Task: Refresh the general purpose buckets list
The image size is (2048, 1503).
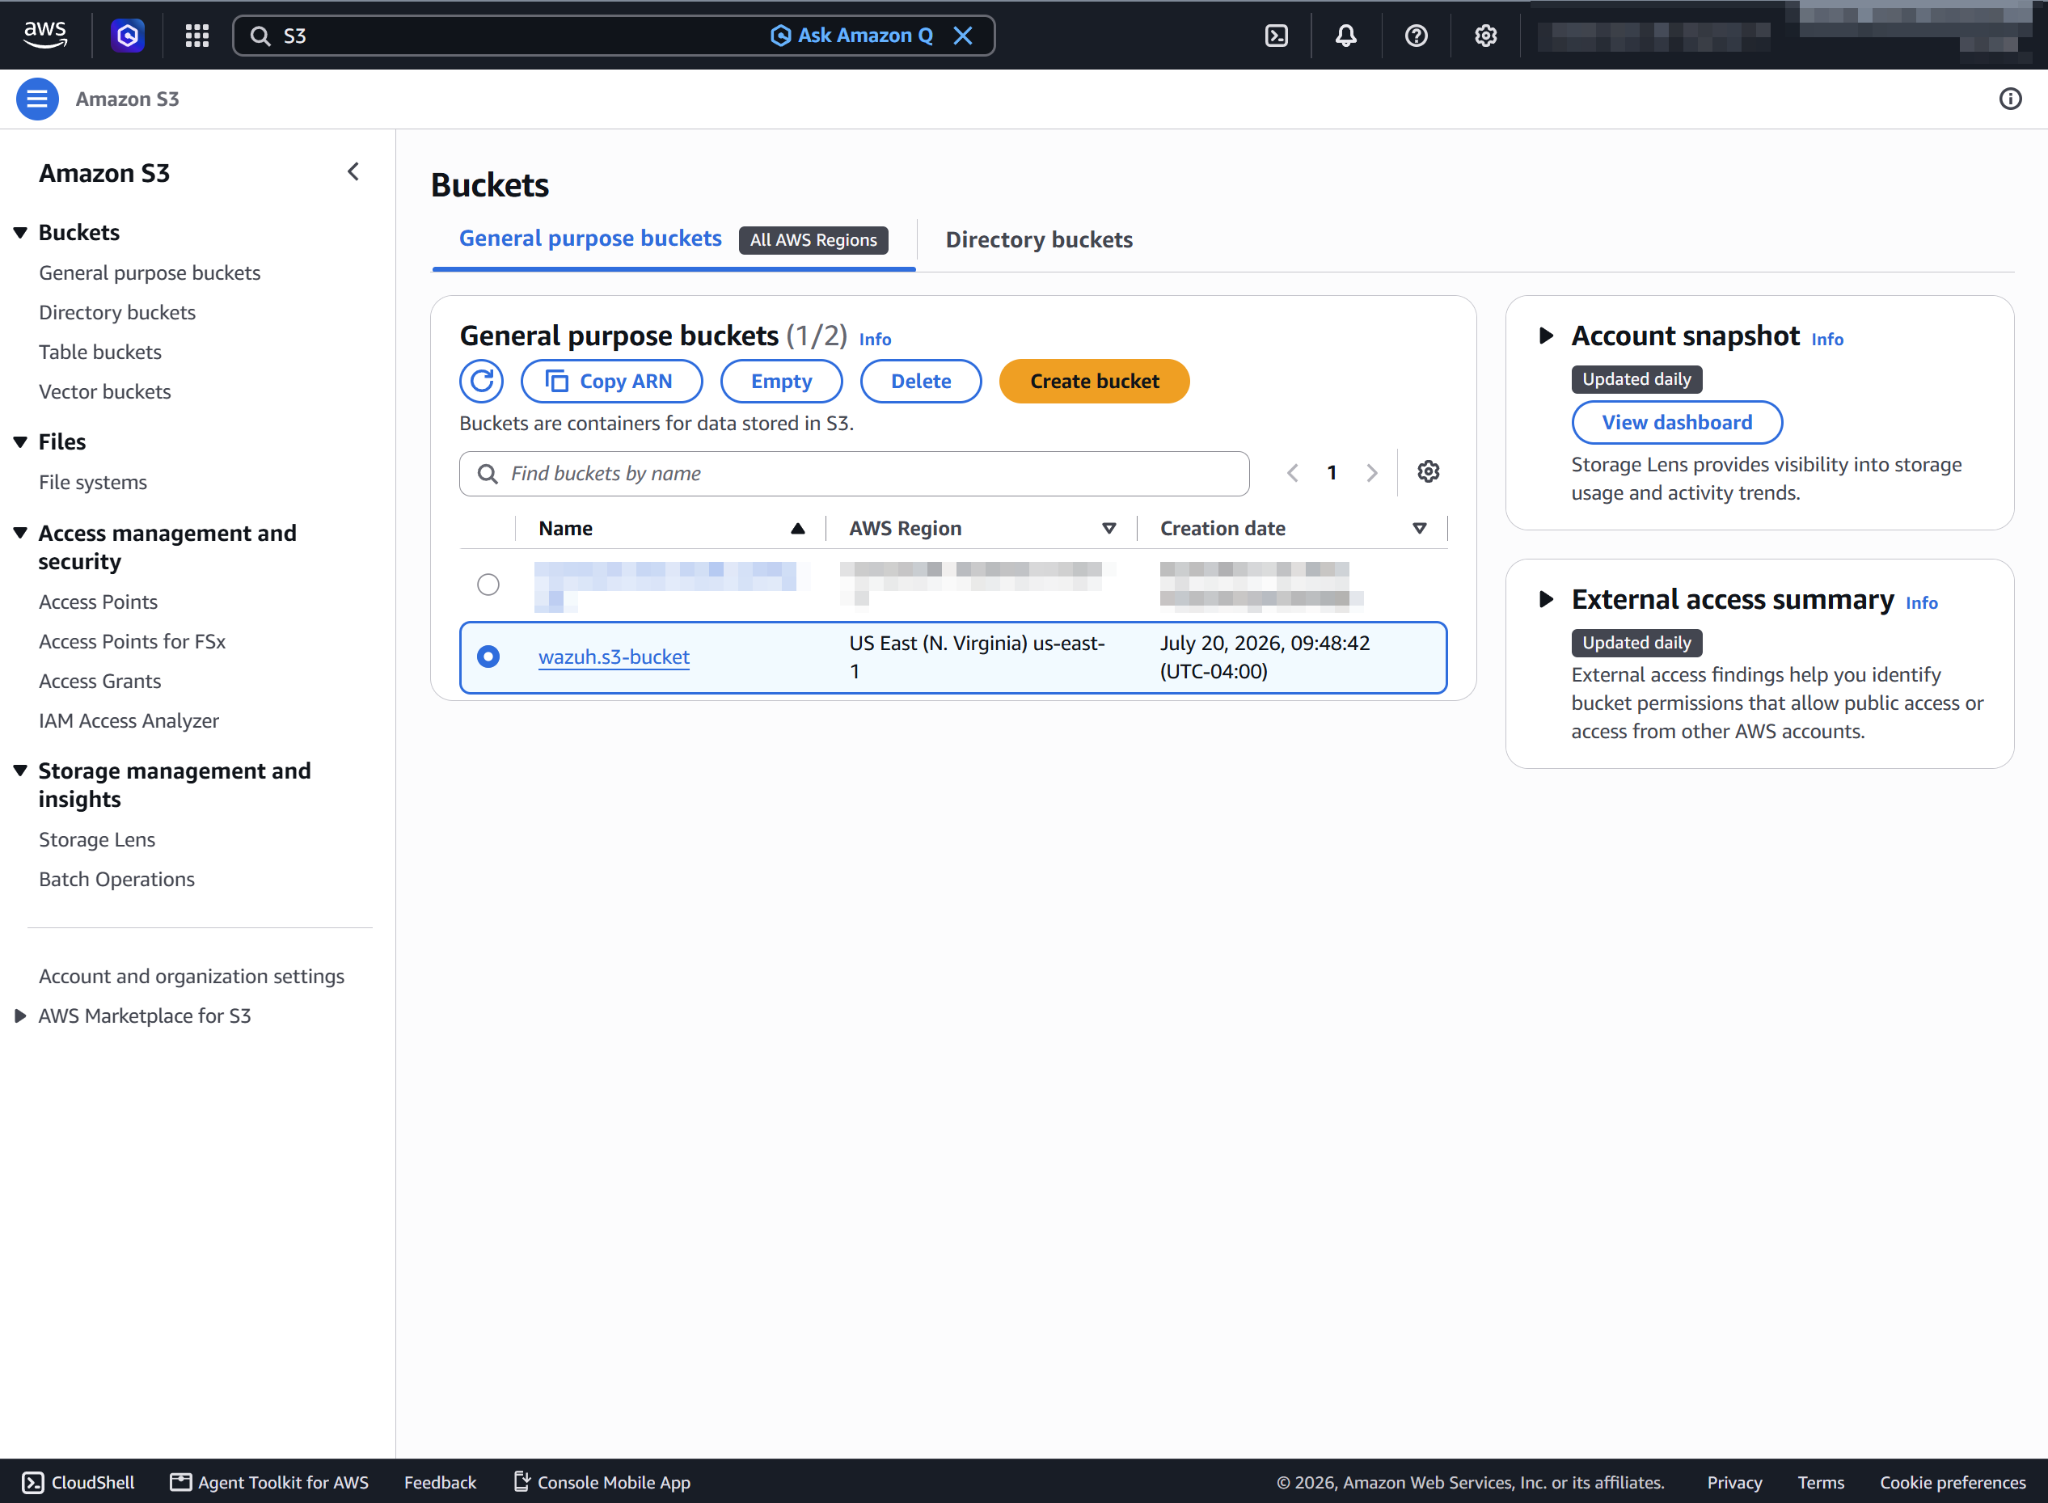Action: [482, 381]
